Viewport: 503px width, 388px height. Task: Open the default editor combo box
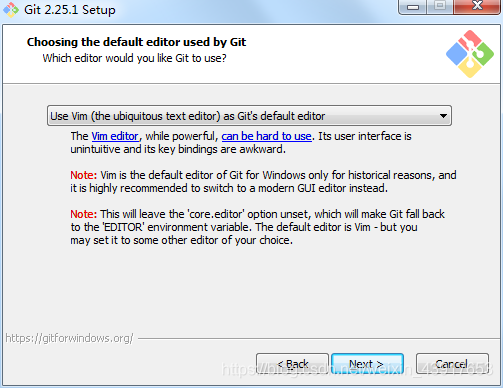[x=249, y=116]
